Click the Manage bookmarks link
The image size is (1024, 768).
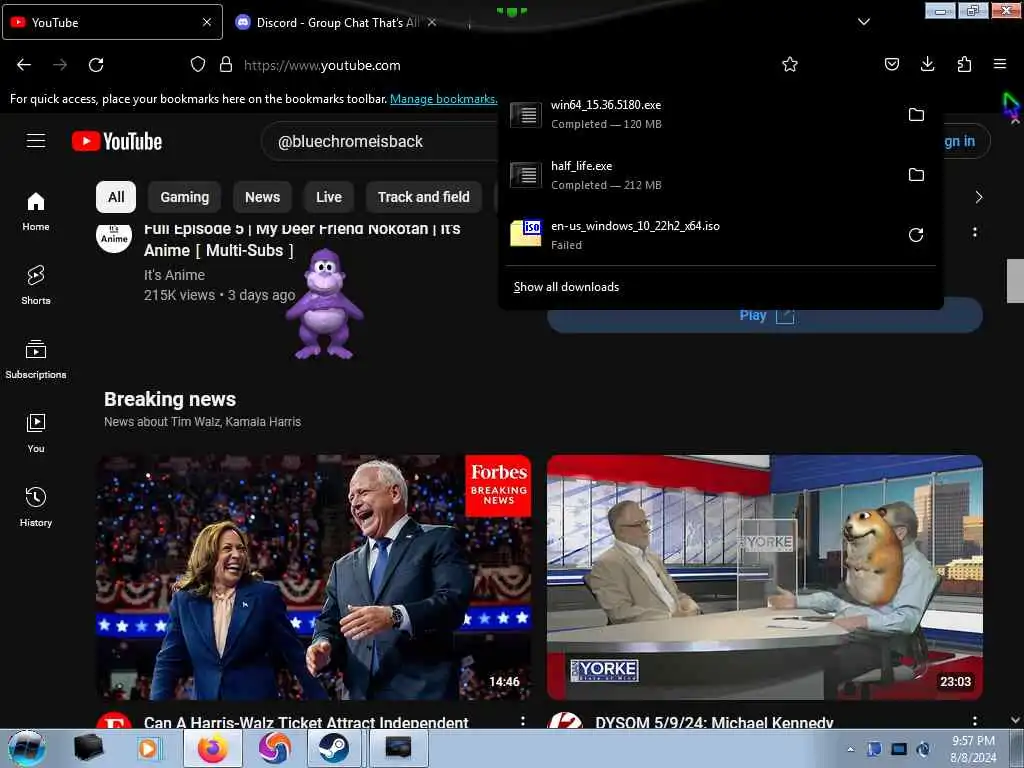443,99
